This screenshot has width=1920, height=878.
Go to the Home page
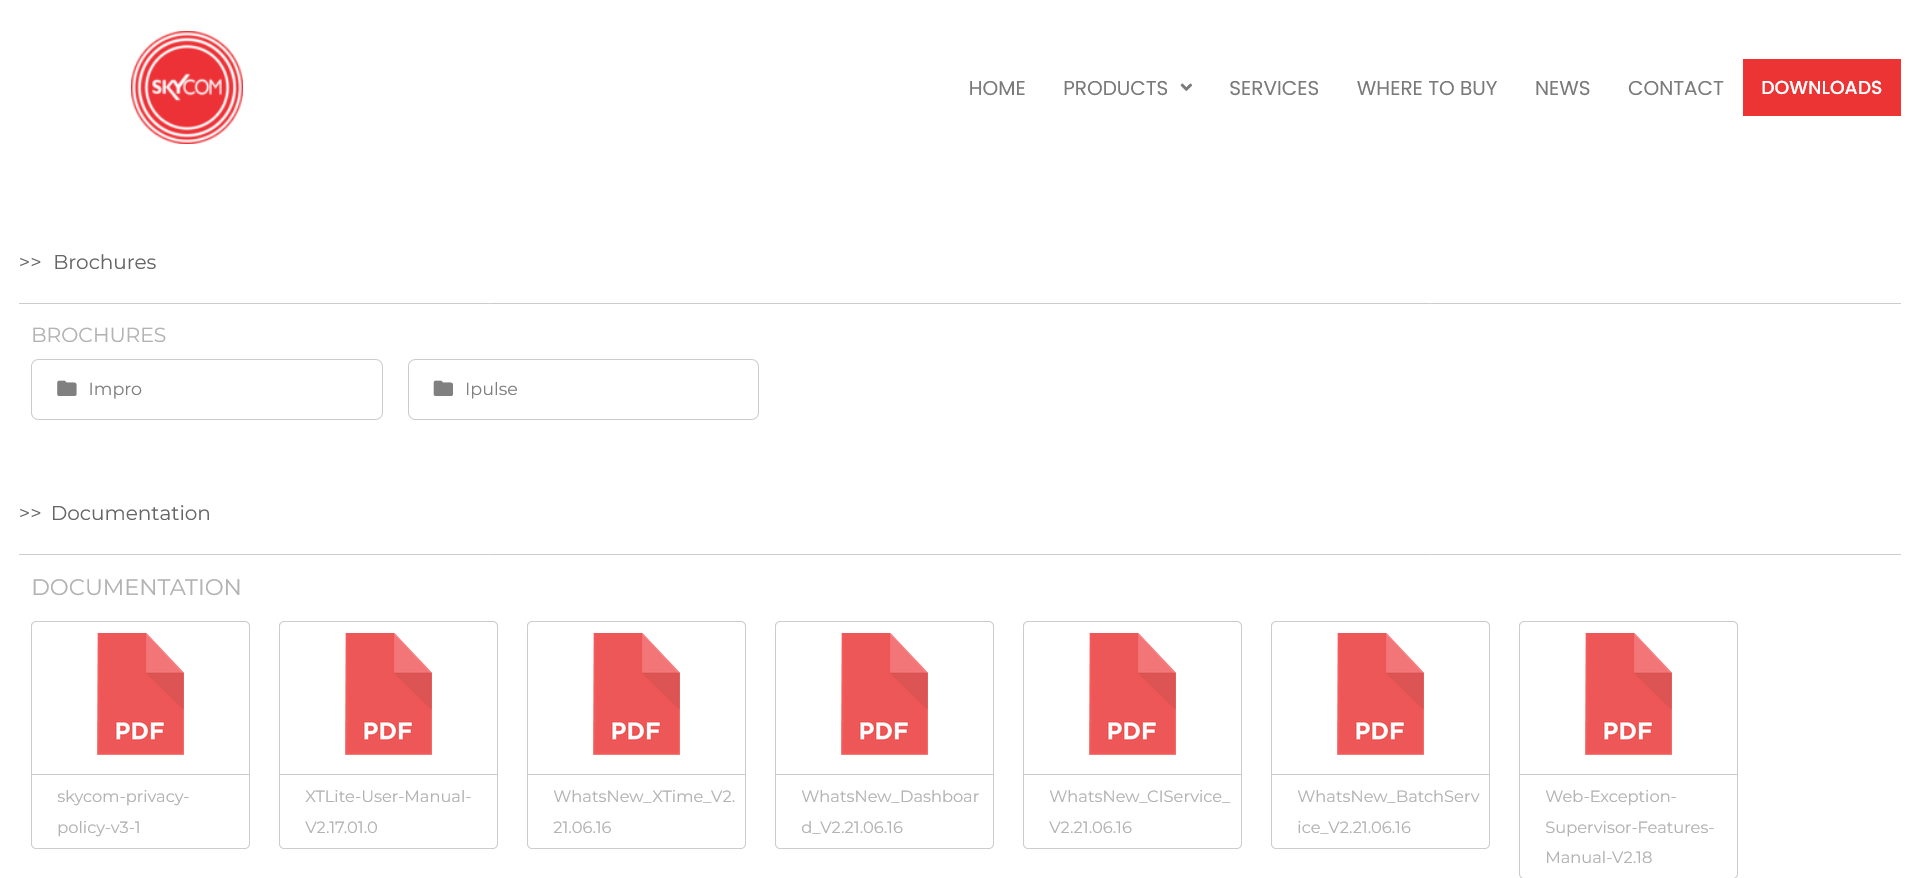tap(996, 88)
